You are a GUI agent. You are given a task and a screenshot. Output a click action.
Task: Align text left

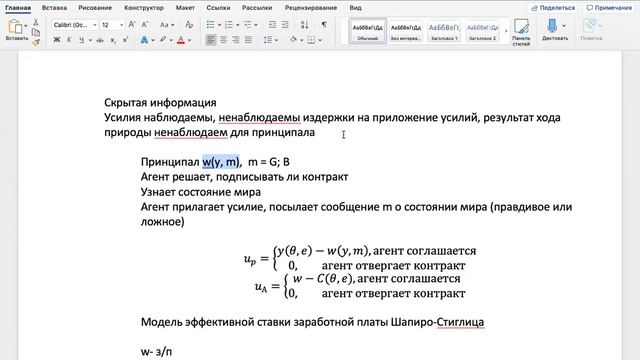(x=211, y=40)
